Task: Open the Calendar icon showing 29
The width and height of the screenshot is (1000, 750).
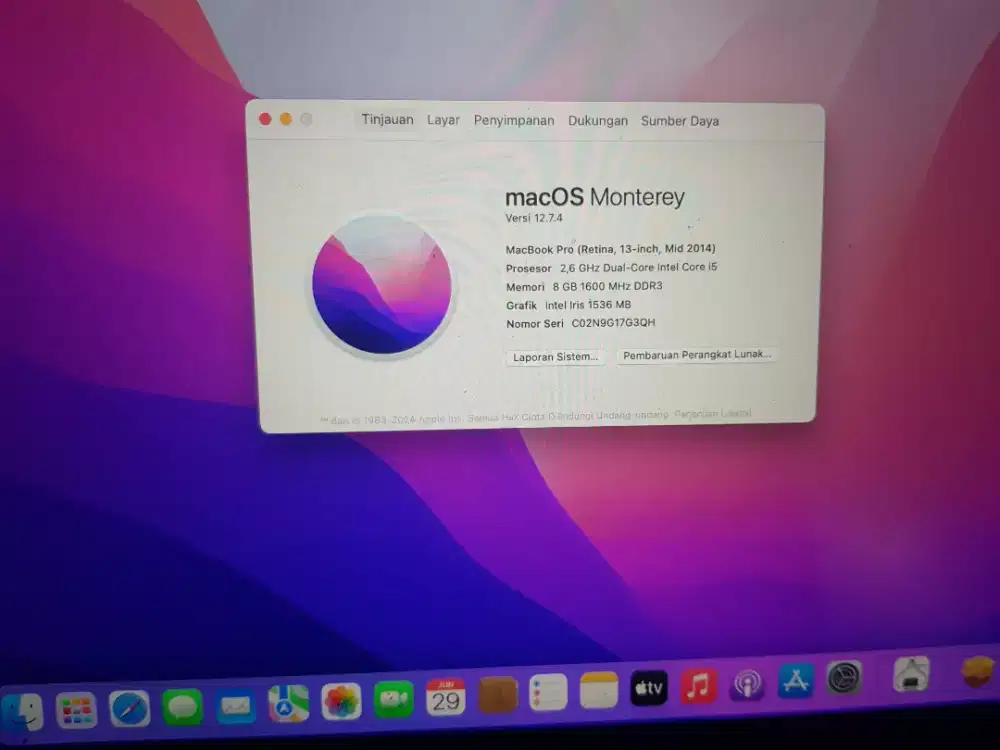Action: point(446,697)
